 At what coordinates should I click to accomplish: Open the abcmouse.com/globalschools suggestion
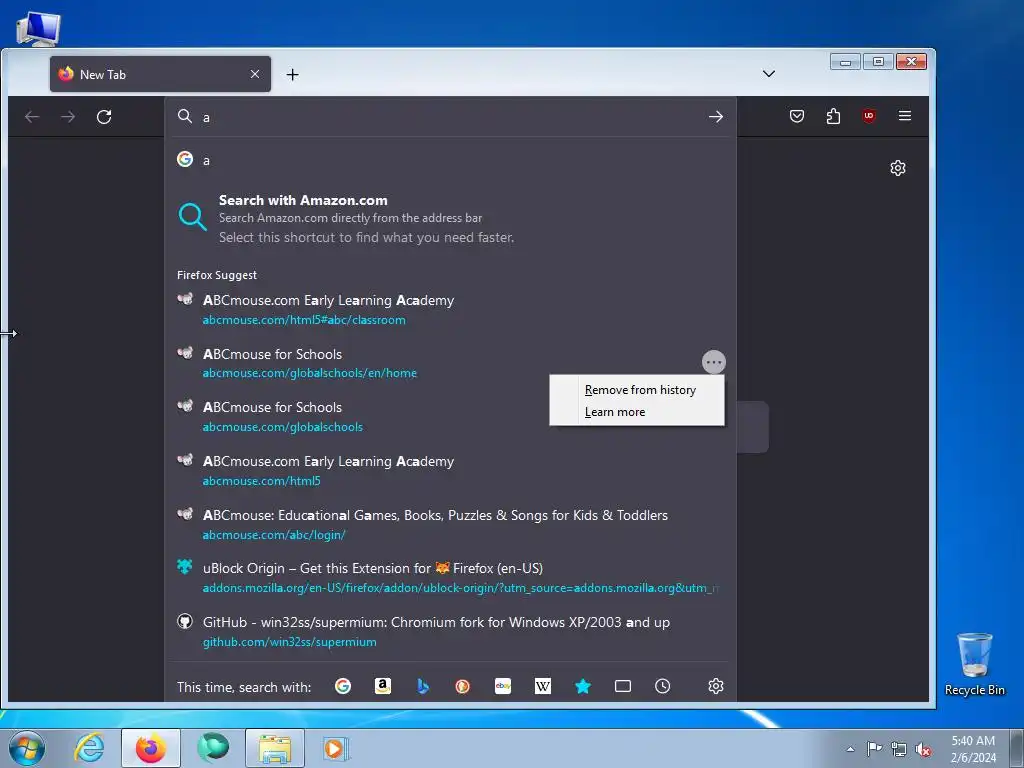pos(451,417)
